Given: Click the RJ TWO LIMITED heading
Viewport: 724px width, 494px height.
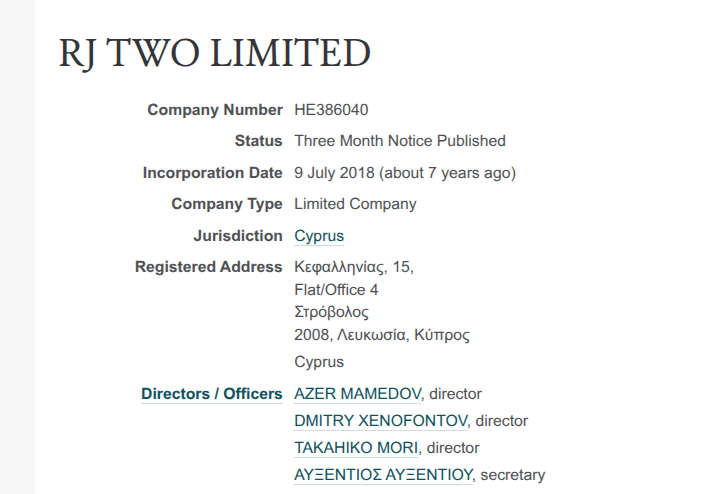Looking at the screenshot, I should (215, 53).
